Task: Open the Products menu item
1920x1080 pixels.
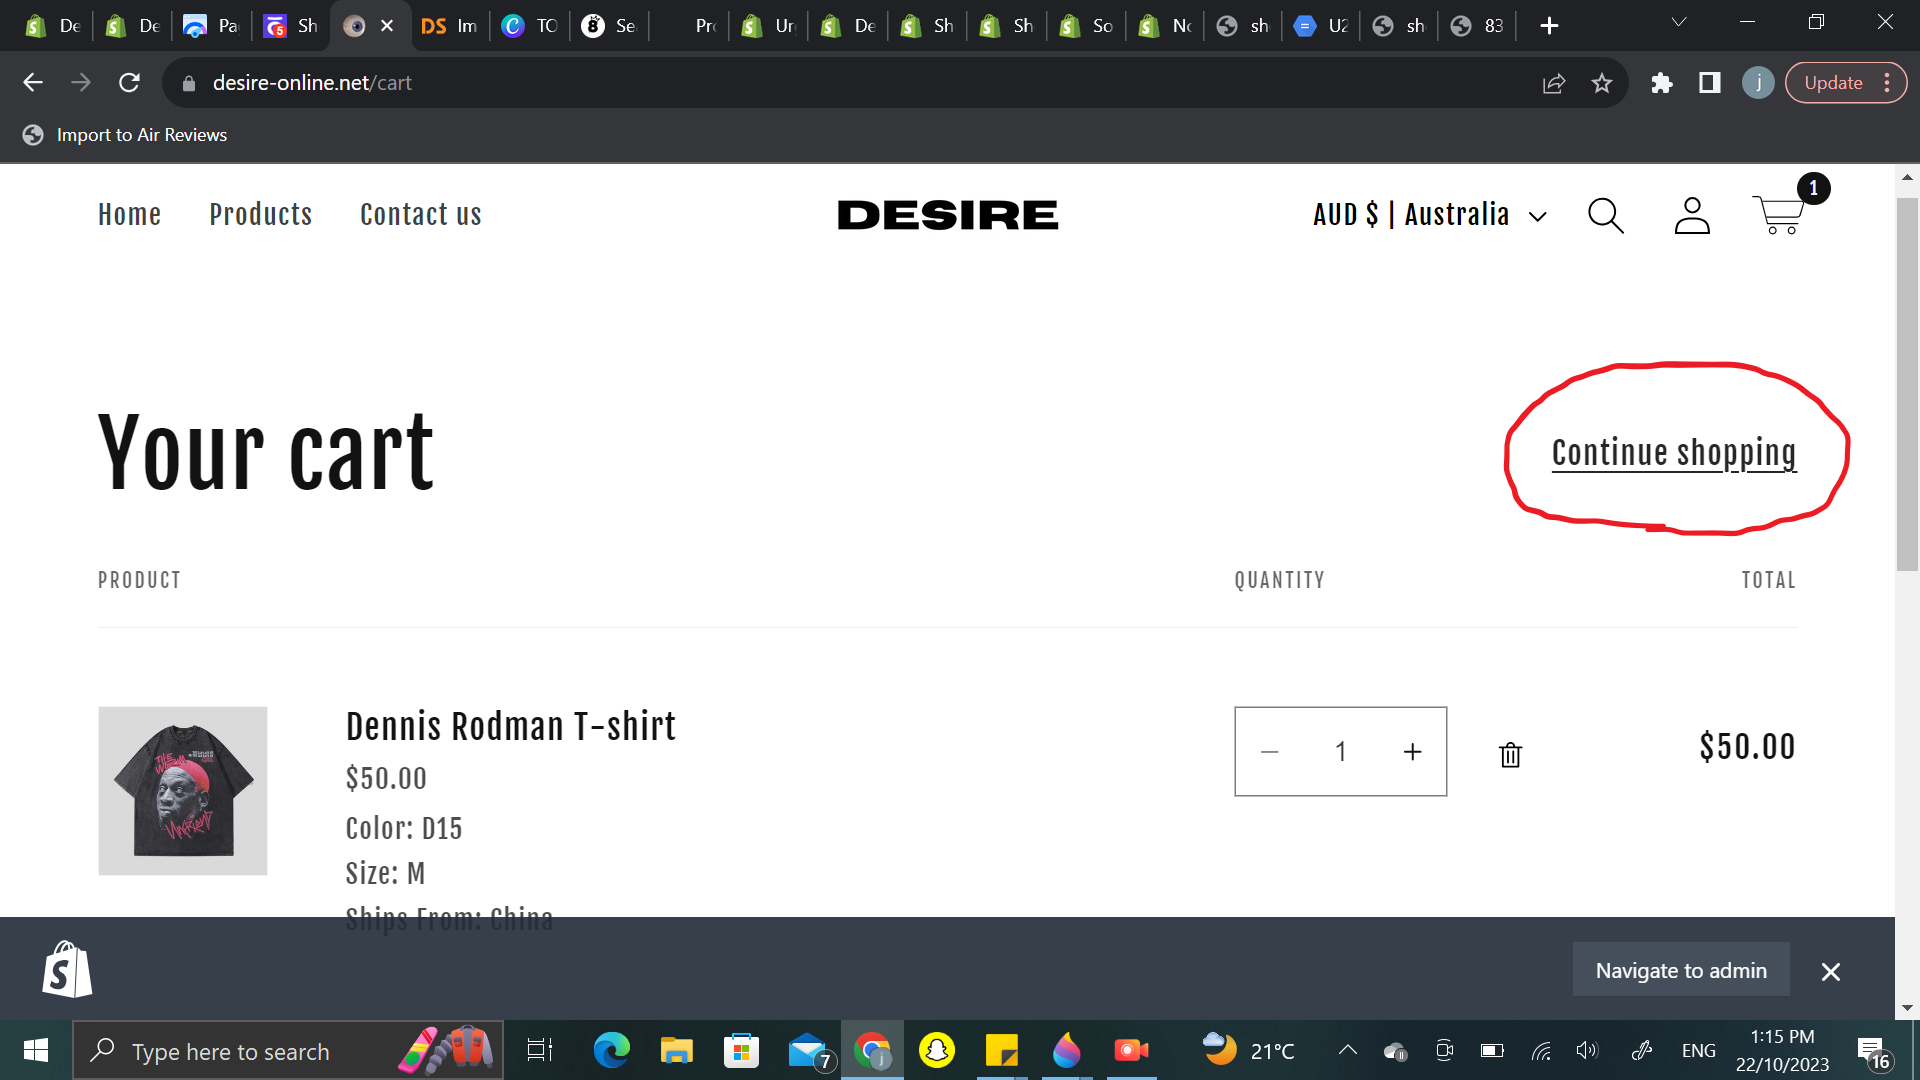Action: point(261,215)
